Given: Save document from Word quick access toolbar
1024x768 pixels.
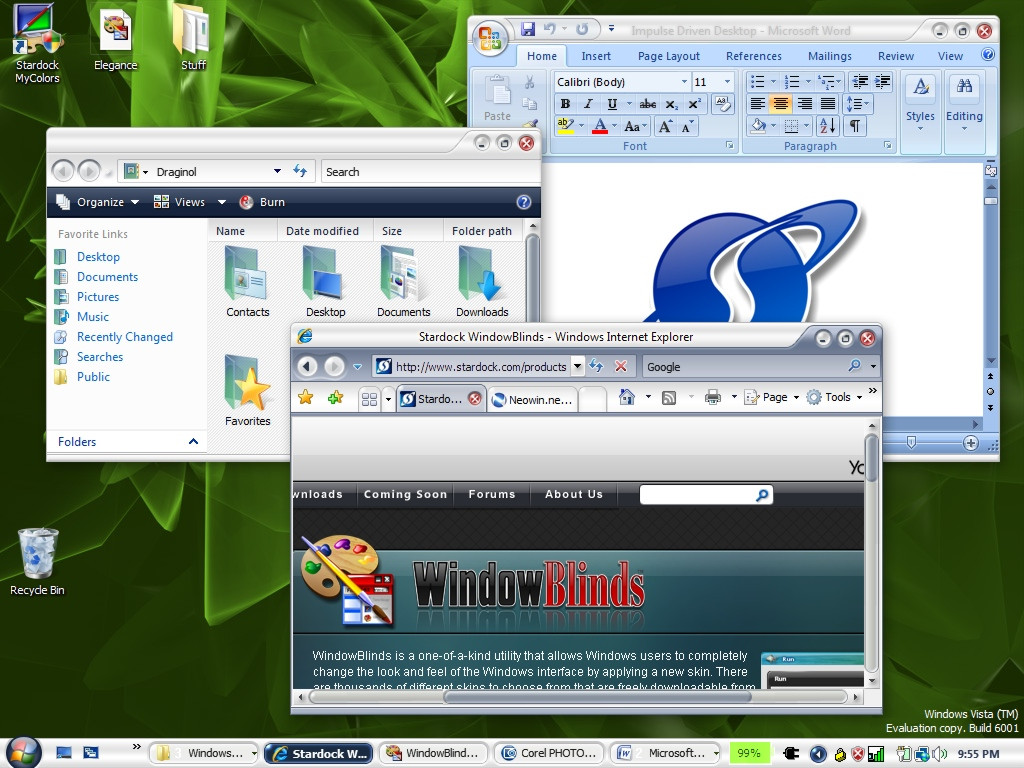Looking at the screenshot, I should coord(528,29).
